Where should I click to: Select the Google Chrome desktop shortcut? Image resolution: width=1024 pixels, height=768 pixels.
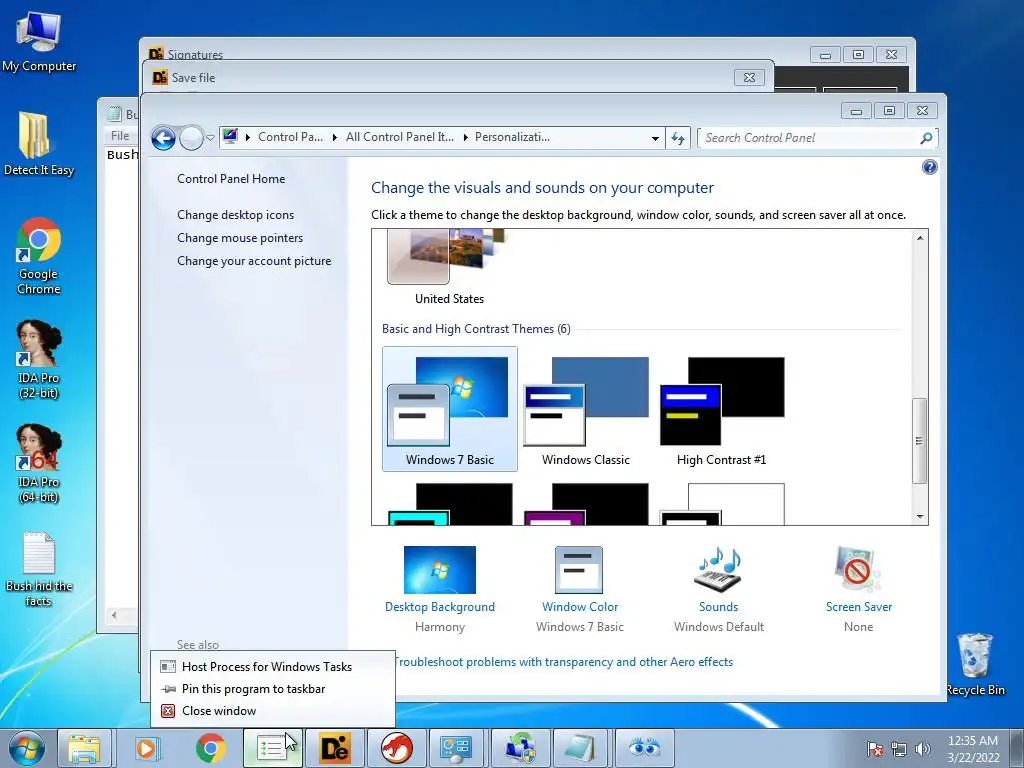tap(39, 256)
